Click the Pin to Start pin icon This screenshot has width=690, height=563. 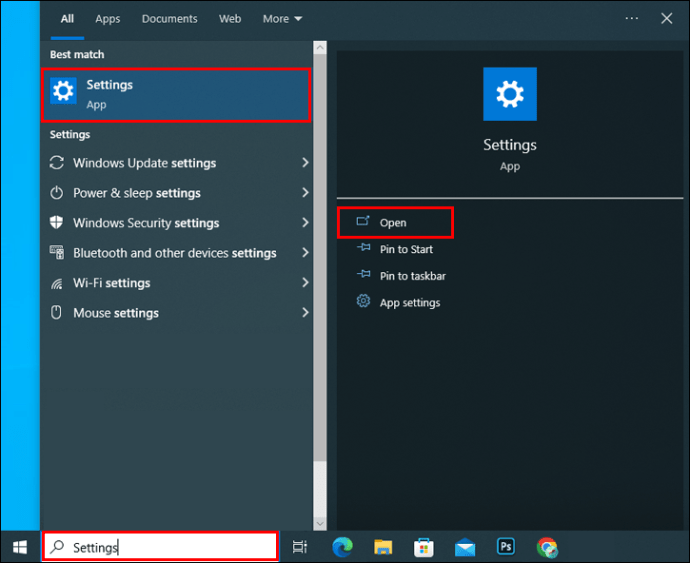[363, 247]
